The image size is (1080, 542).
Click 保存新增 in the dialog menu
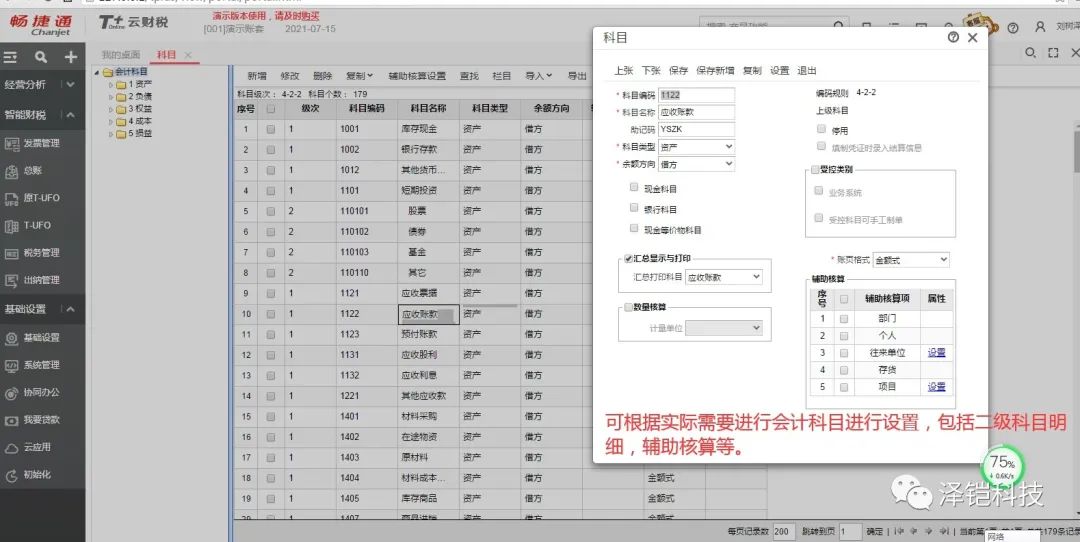pyautogui.click(x=715, y=71)
